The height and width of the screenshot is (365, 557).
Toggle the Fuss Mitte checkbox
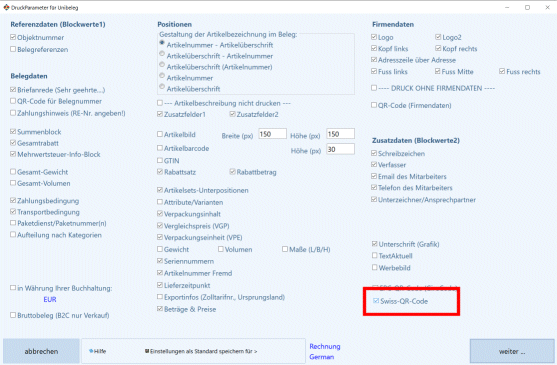point(438,71)
